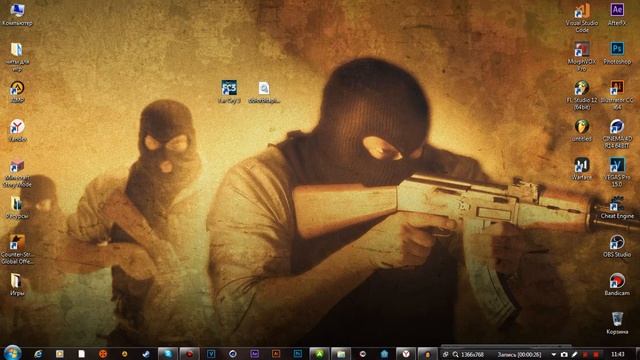Take a screenshot using the camera icon
The image size is (640, 360).
[564, 354]
